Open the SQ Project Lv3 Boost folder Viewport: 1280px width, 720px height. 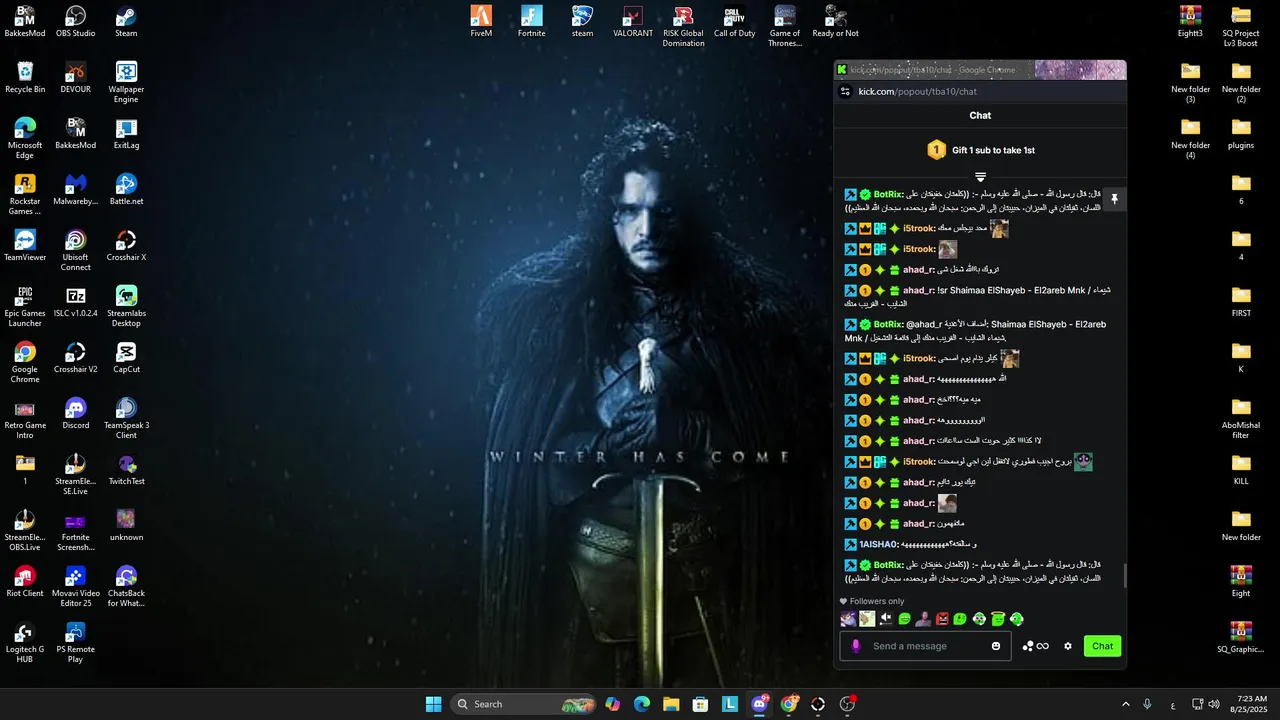tap(1241, 27)
